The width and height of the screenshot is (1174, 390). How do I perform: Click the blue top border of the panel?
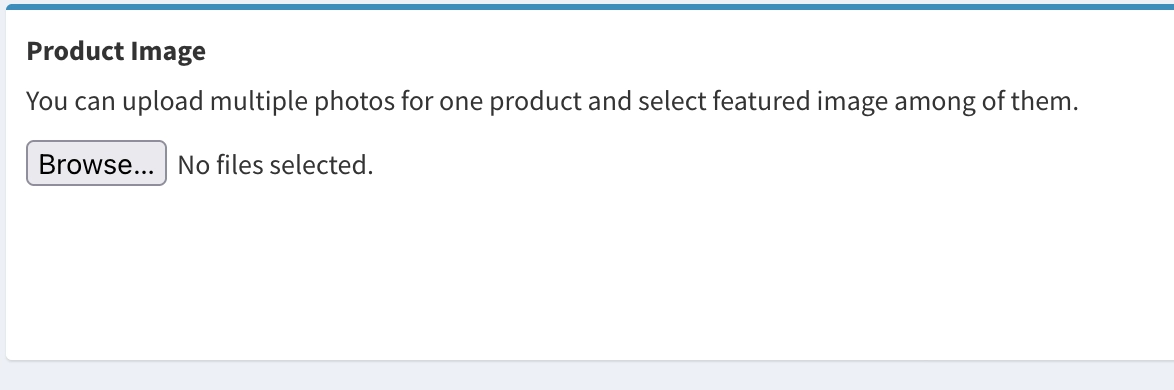click(590, 7)
